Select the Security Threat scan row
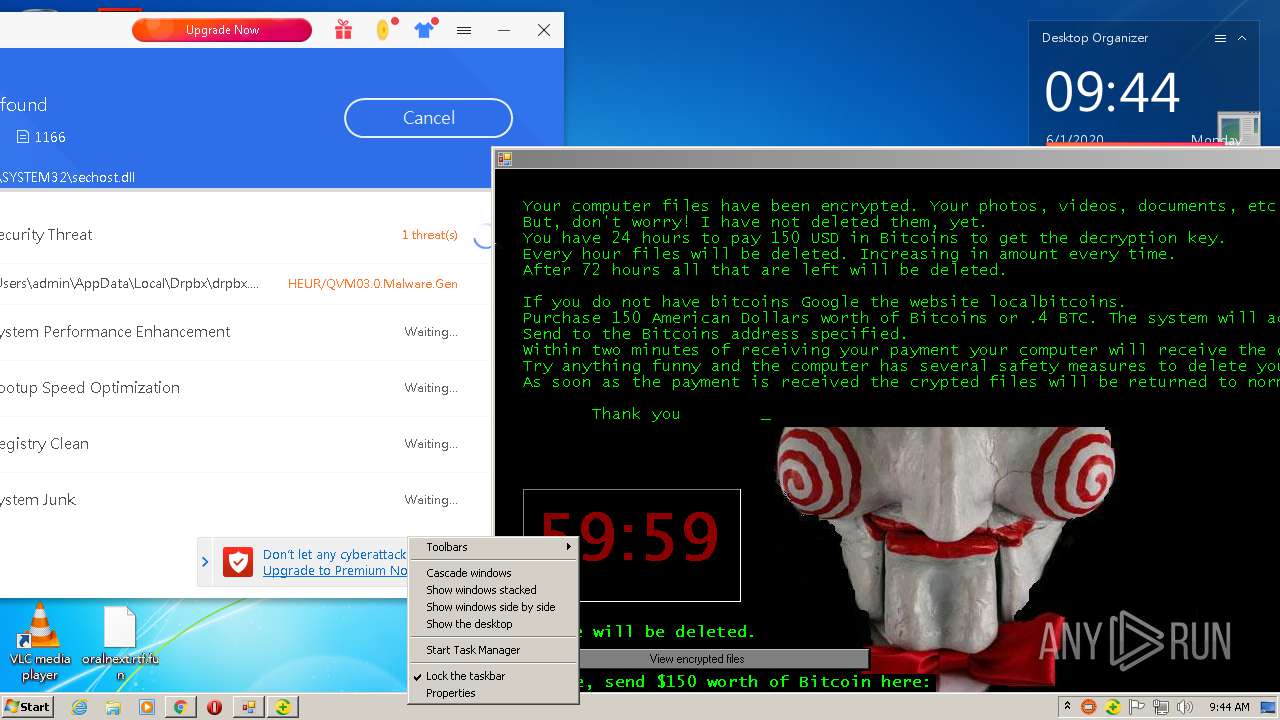The image size is (1280, 720). tap(247, 235)
